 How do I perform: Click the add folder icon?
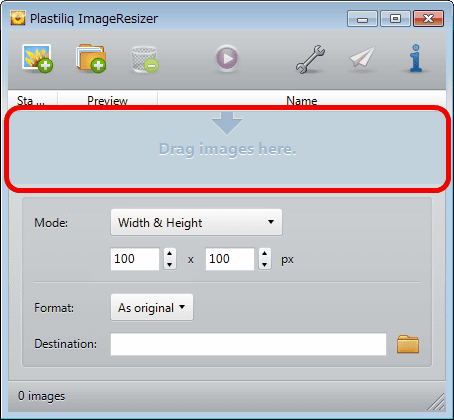91,58
